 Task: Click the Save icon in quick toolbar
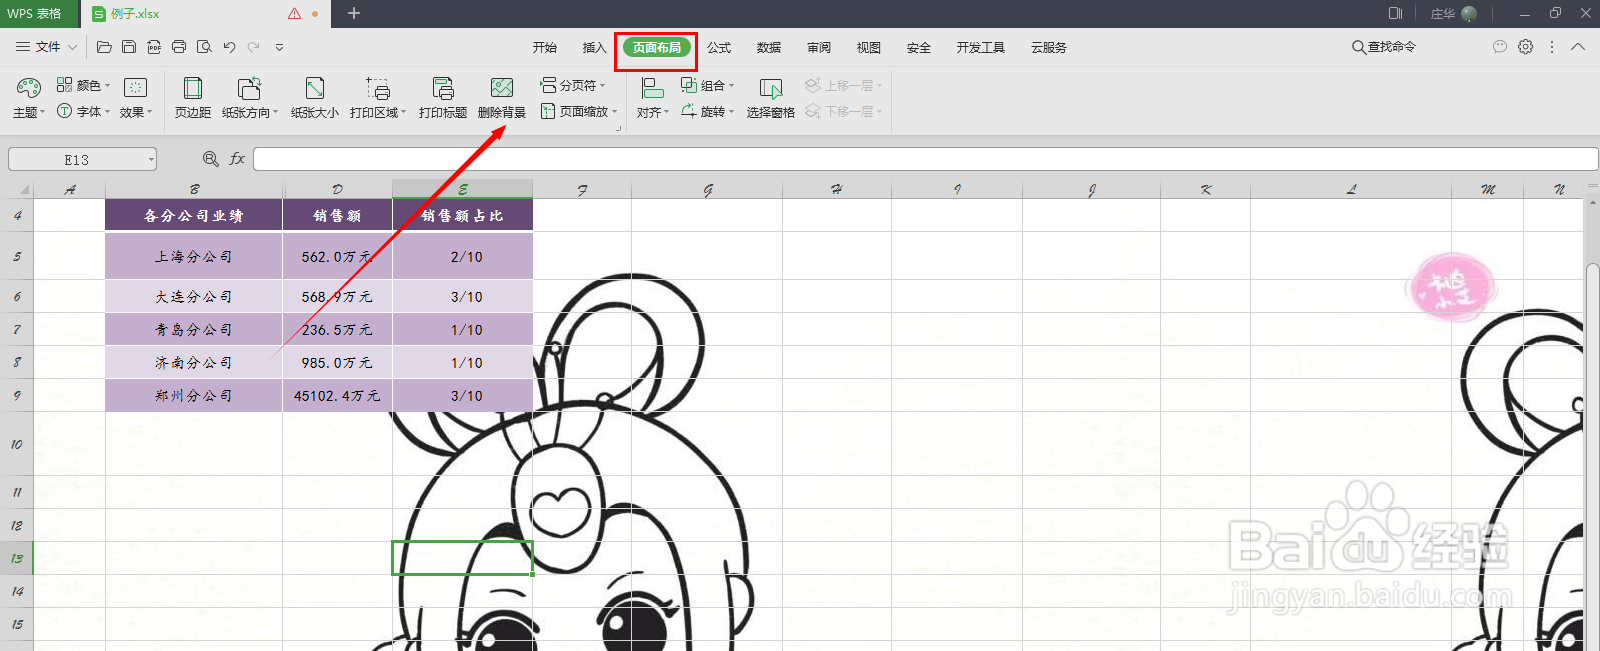tap(129, 47)
